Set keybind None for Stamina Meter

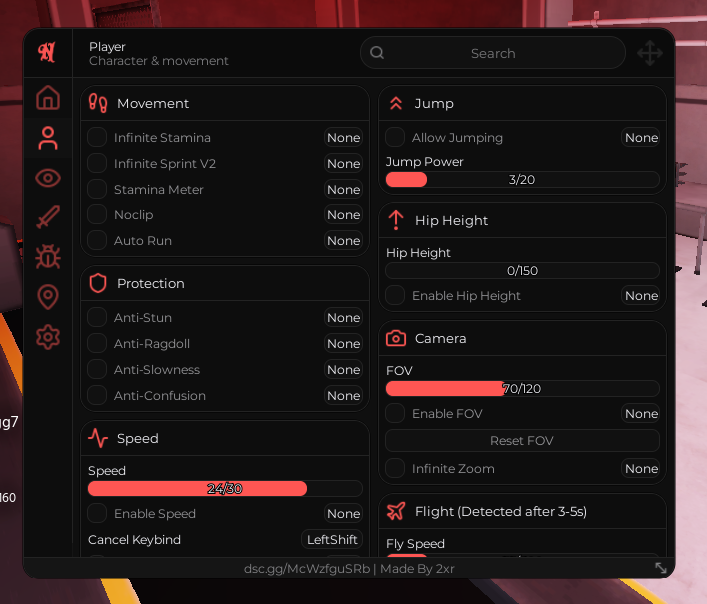point(344,189)
